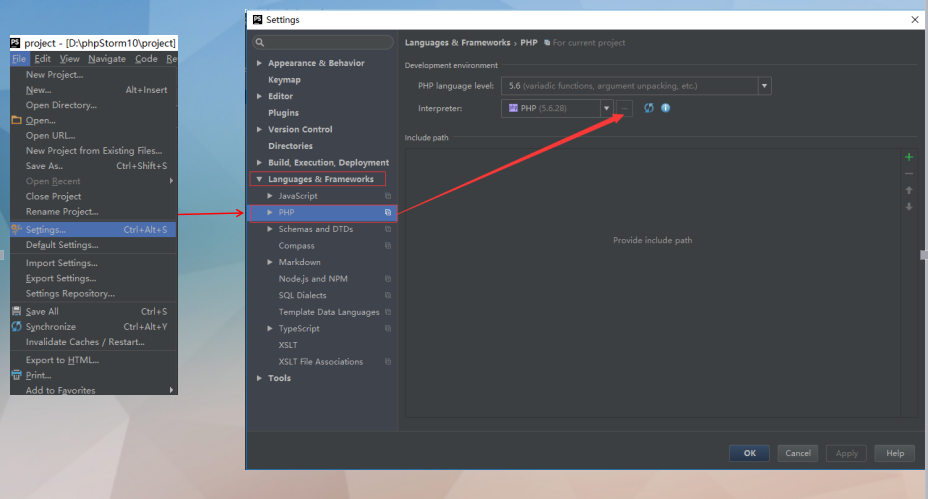The image size is (928, 499).
Task: Open the Code menu
Action: pos(146,59)
